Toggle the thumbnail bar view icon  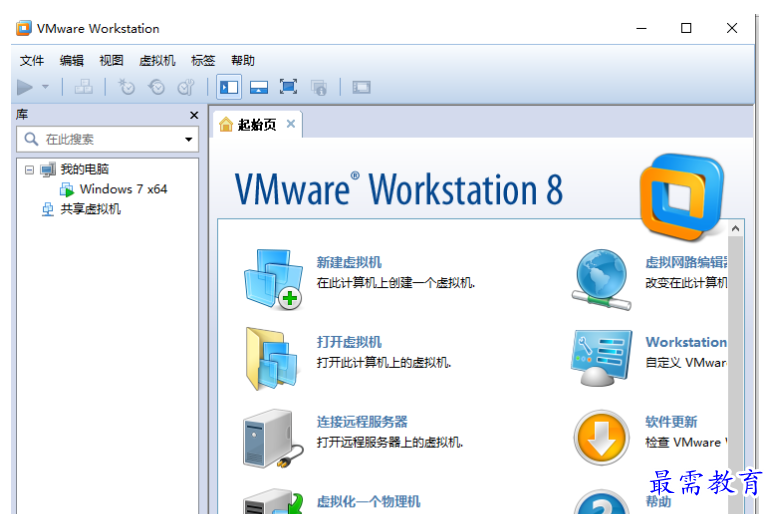click(259, 88)
